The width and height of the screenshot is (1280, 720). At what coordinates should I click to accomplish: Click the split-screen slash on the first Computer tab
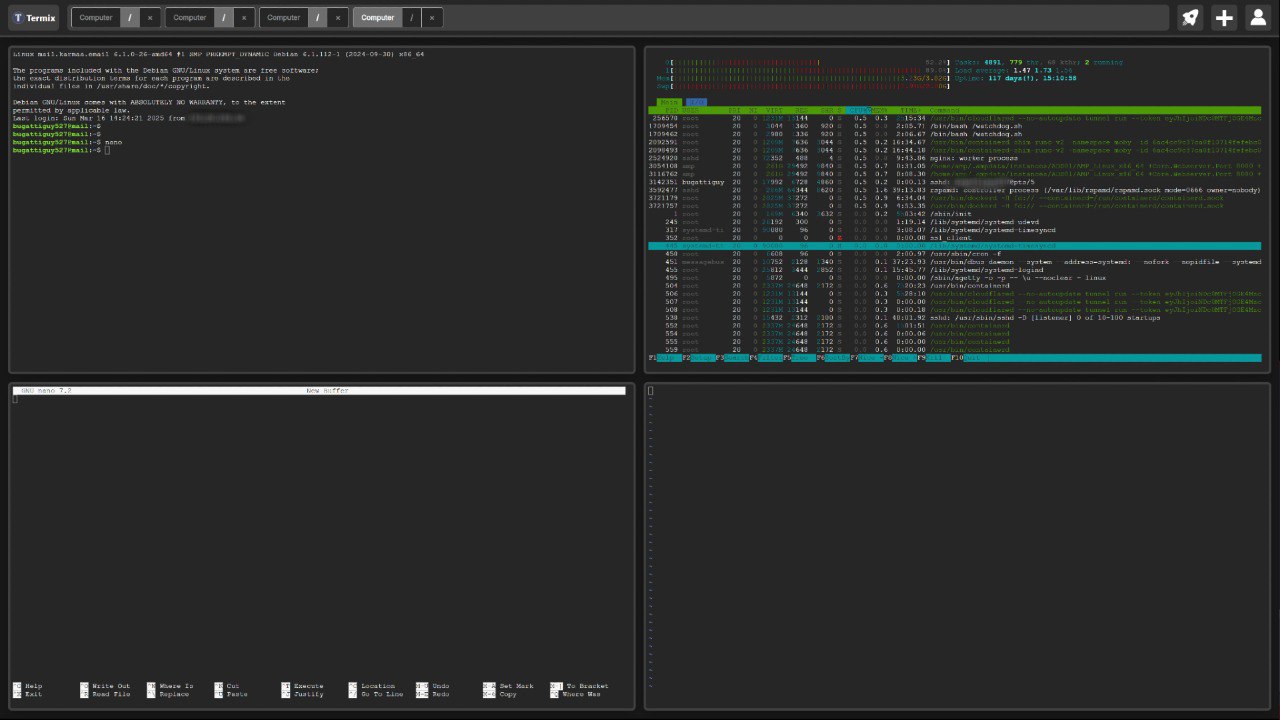click(x=129, y=17)
